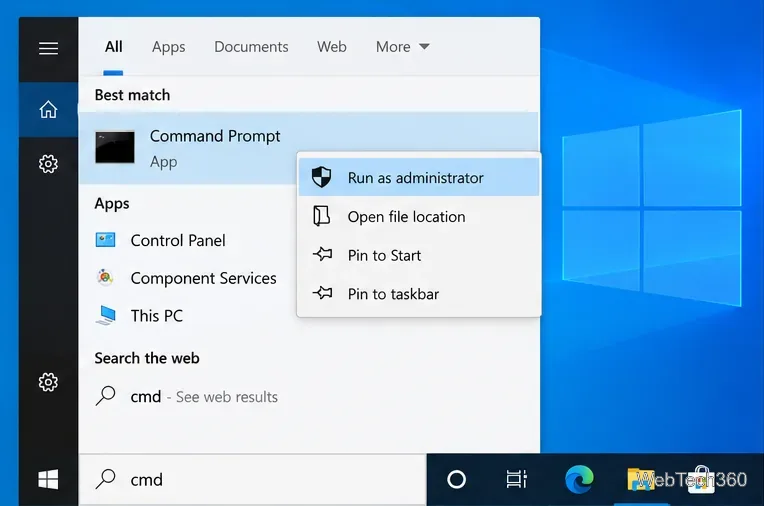The height and width of the screenshot is (506, 764).
Task: Open the Command Prompt app icon
Action: click(115, 147)
